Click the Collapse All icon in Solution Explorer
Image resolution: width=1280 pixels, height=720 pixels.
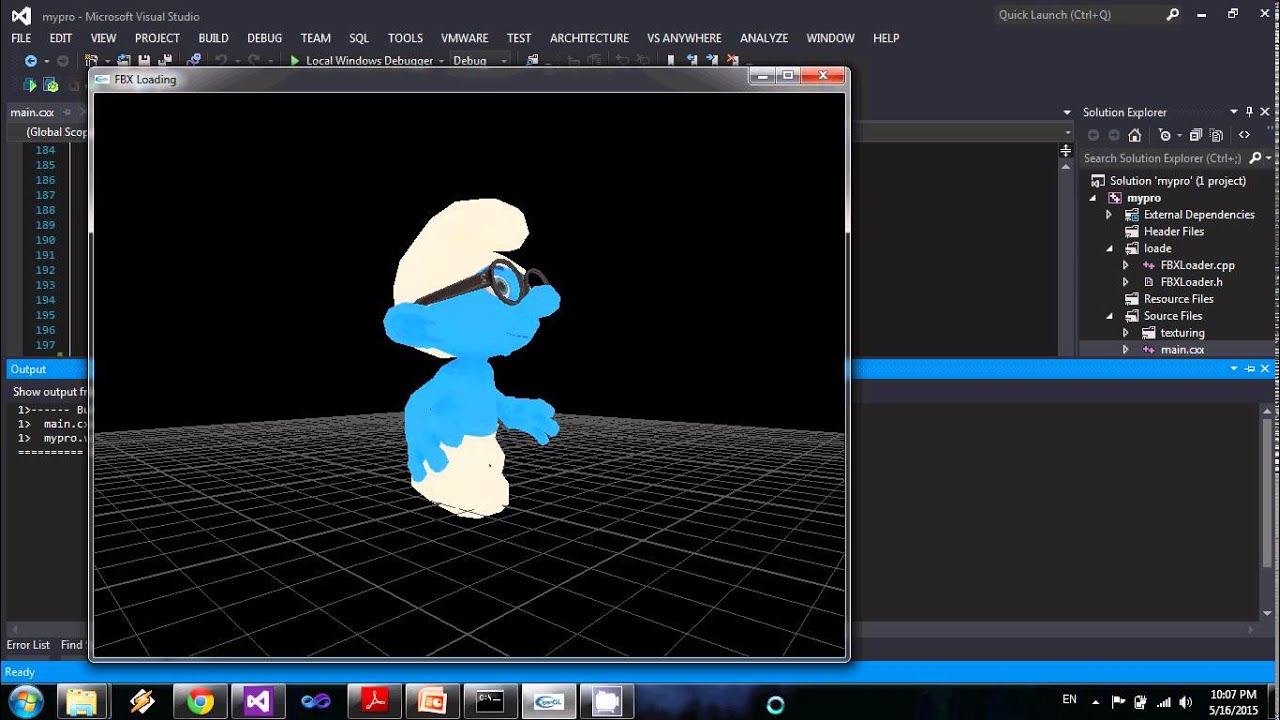1196,135
